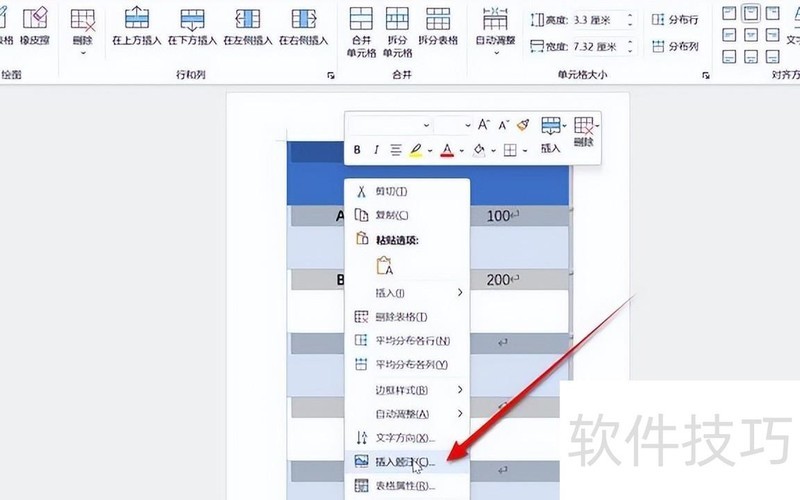This screenshot has height=500, width=800.
Task: Click the format painter brush icon
Action: point(523,124)
